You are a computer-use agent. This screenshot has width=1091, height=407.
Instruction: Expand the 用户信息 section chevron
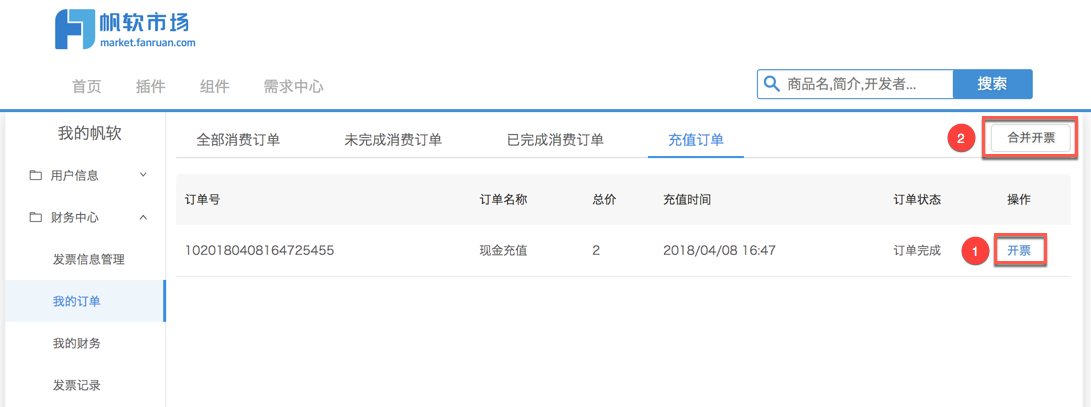[x=143, y=175]
